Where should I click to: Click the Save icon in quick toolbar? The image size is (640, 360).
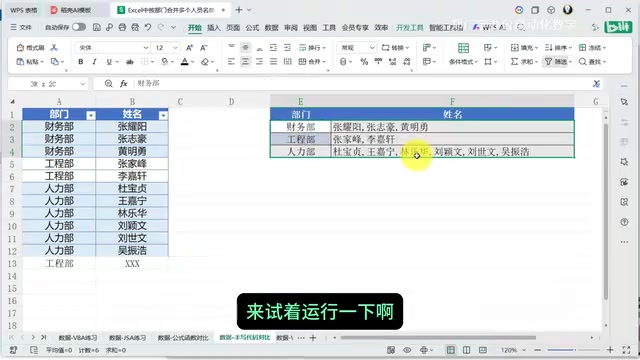[x=97, y=27]
